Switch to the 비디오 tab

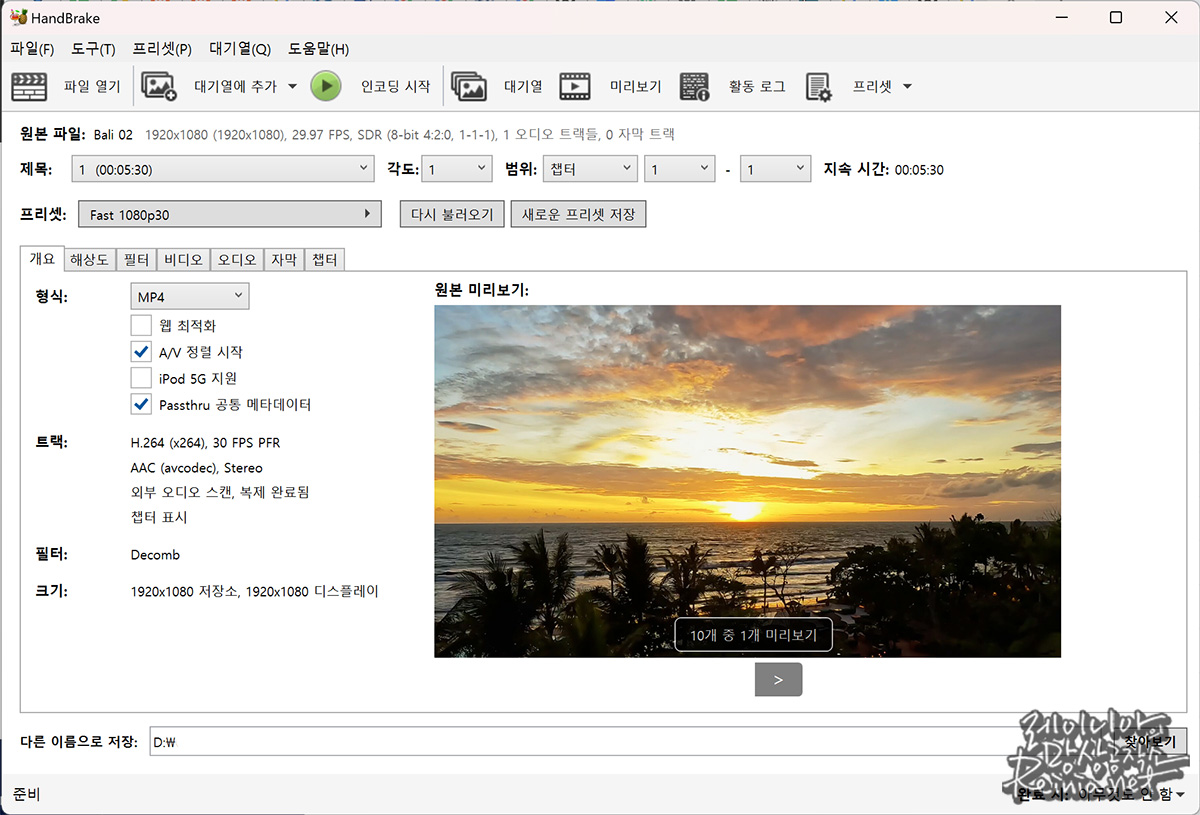click(183, 258)
